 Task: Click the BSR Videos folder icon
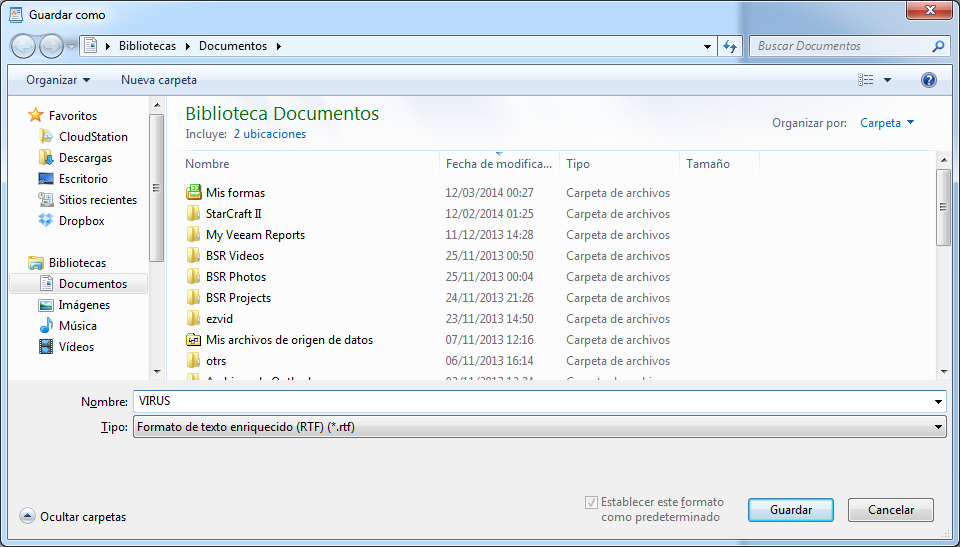click(193, 255)
